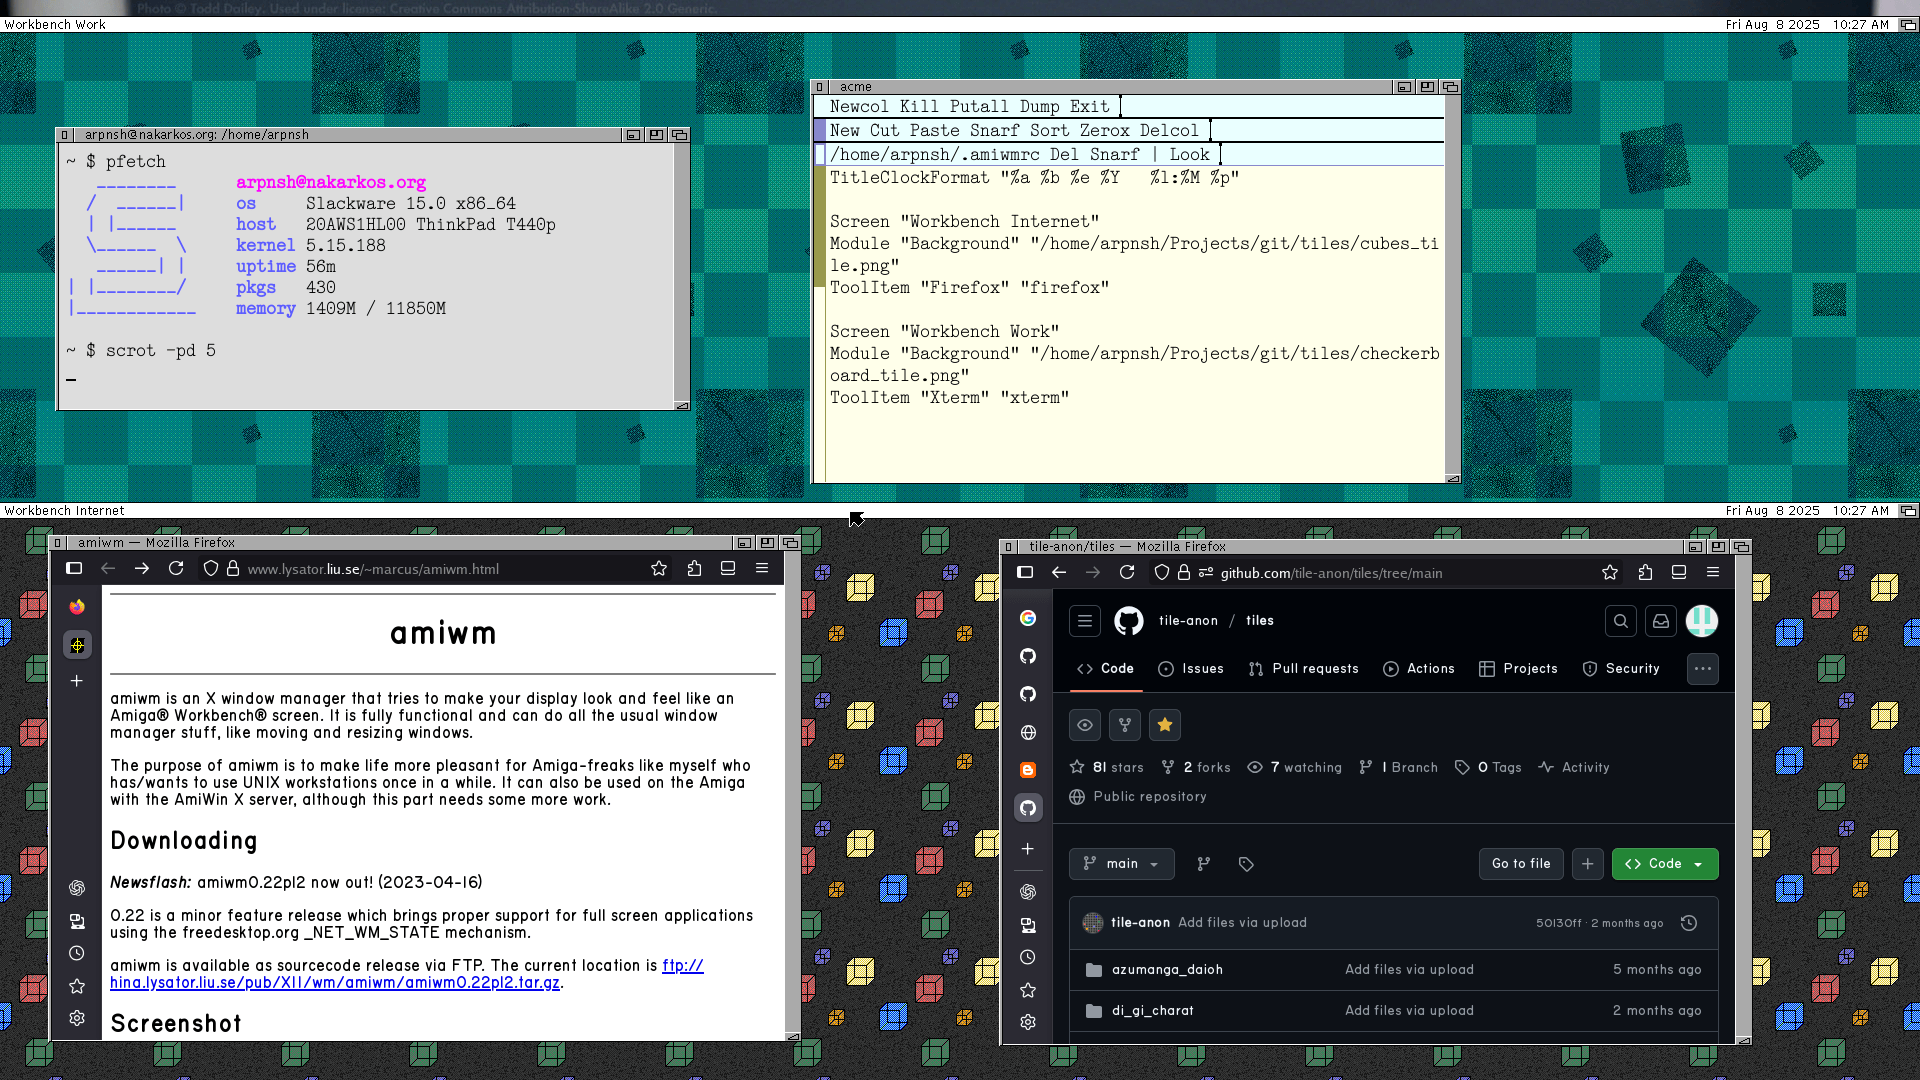Click the GitHub octocat logo in page header

[1129, 621]
